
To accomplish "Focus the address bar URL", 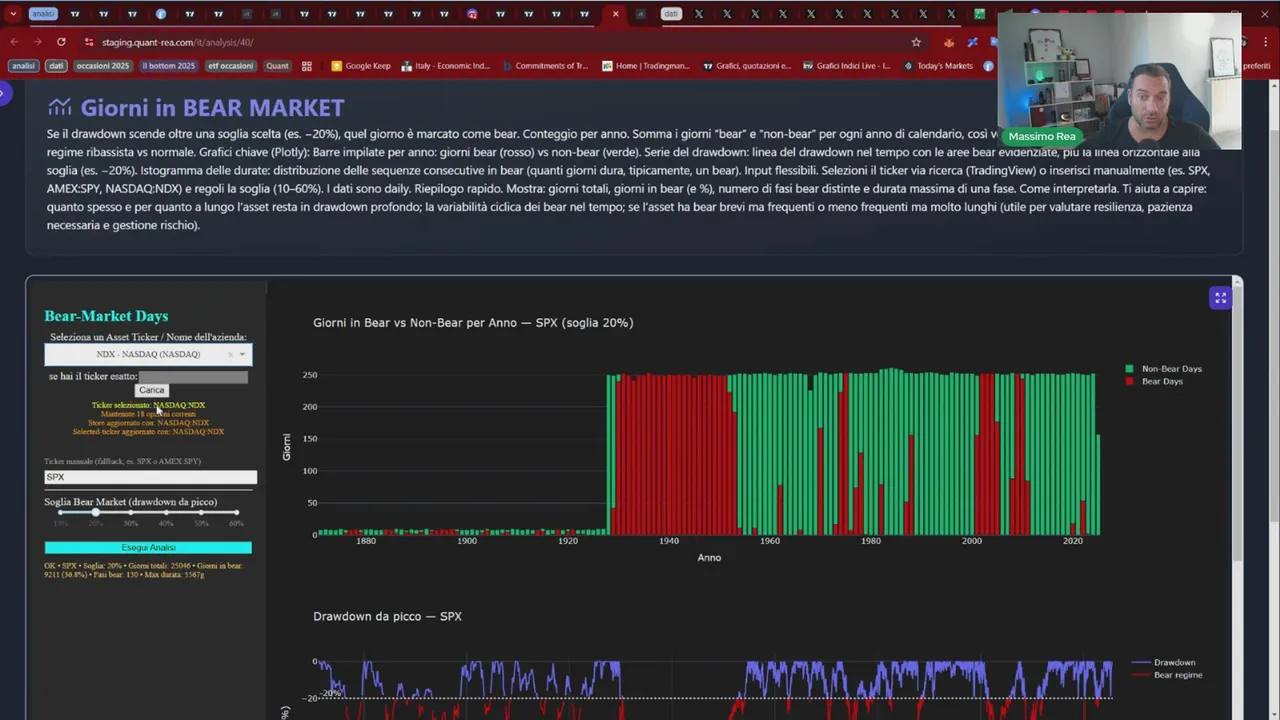I will tap(177, 42).
